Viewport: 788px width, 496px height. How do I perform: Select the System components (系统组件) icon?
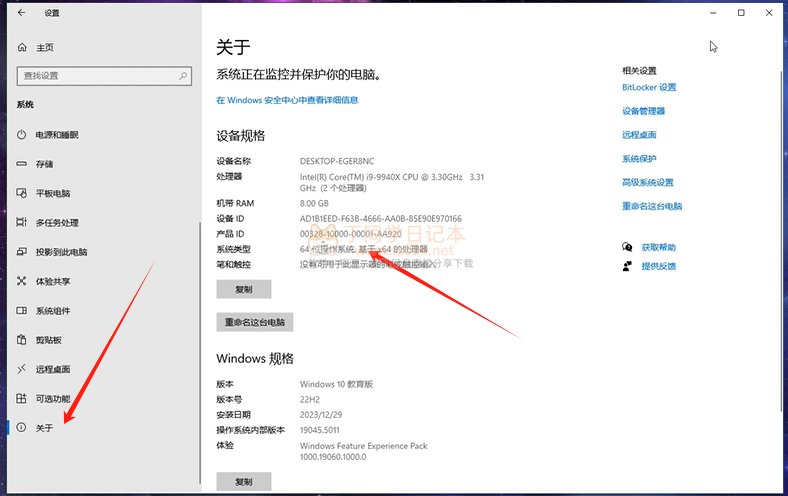coord(21,311)
